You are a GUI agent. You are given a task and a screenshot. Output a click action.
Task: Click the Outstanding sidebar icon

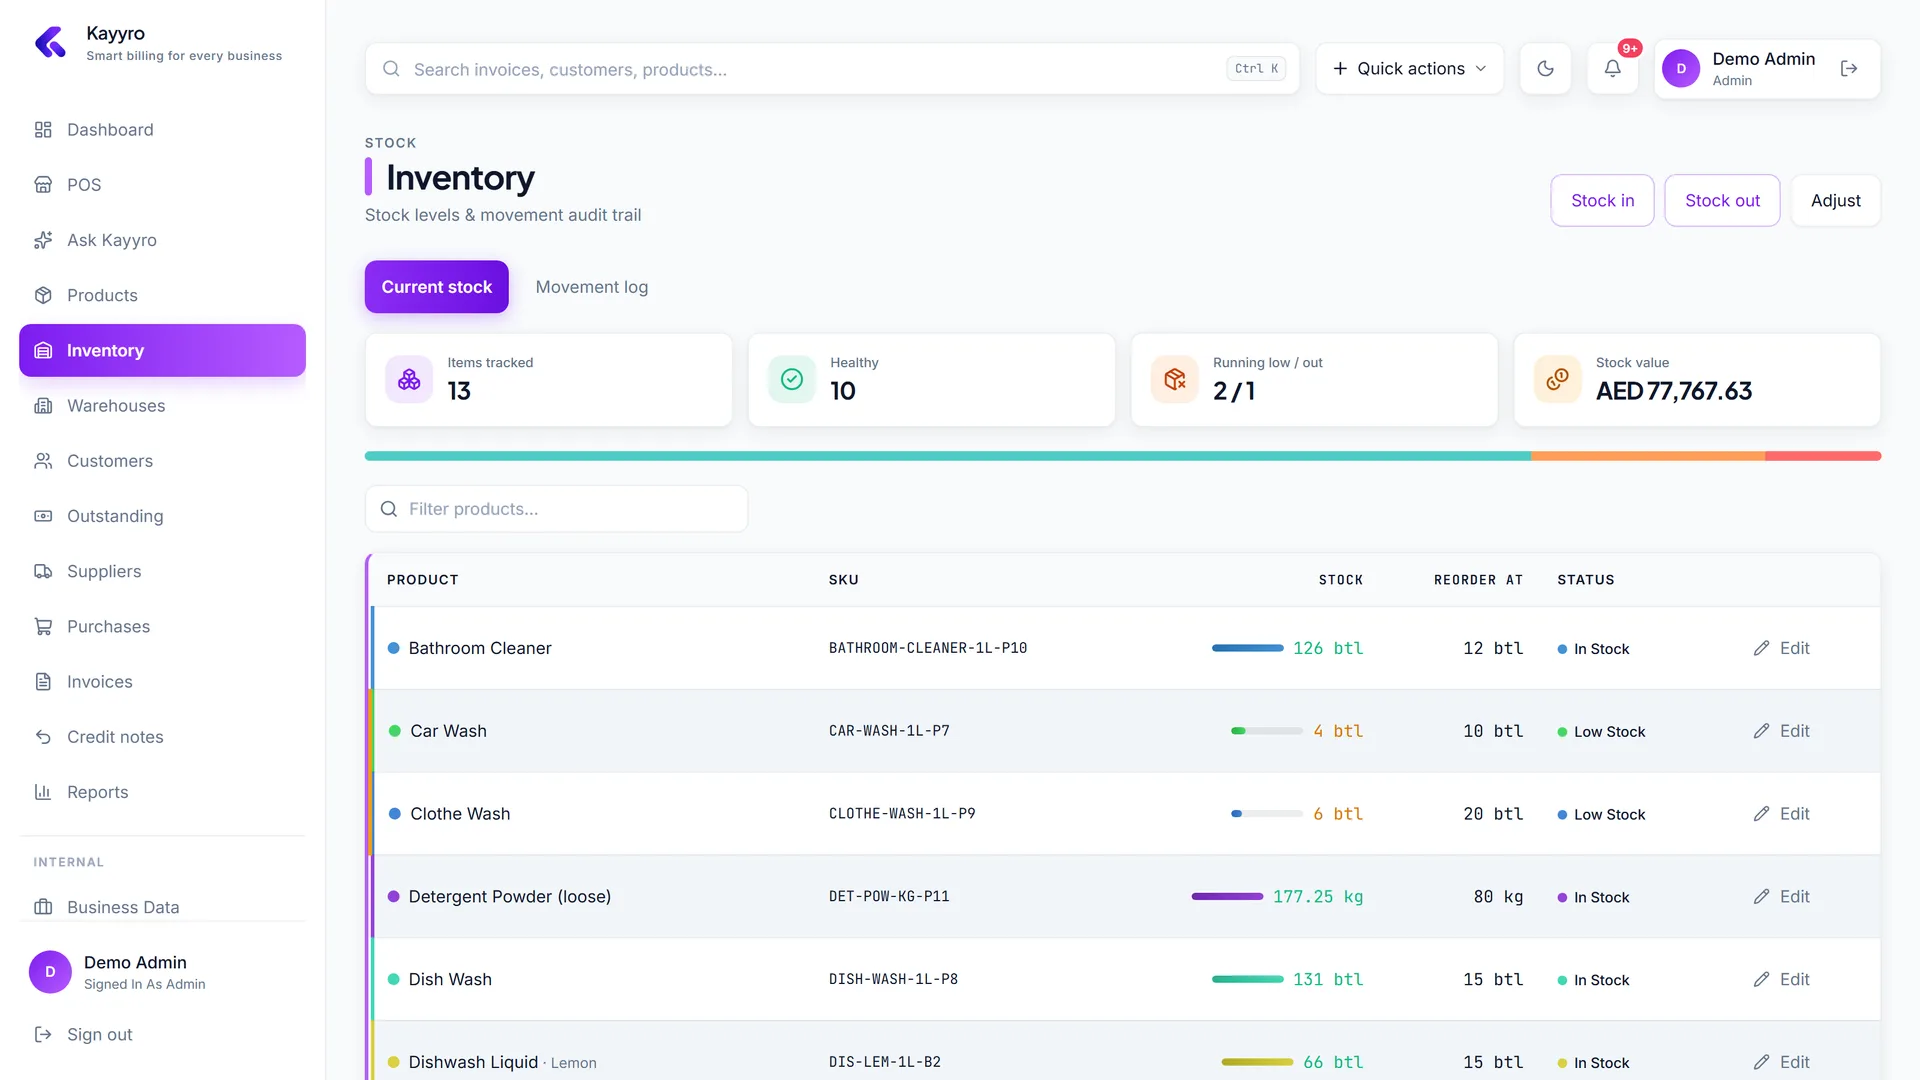pos(43,516)
